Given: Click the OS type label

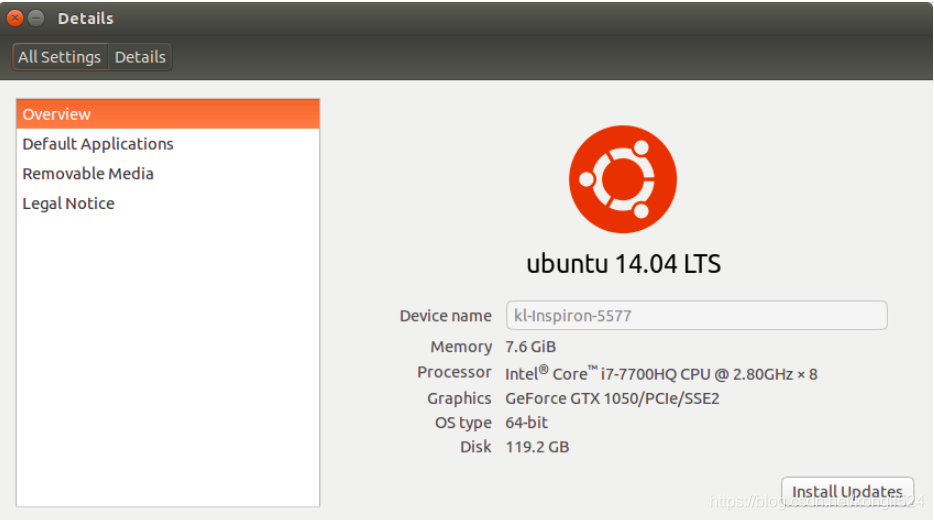Looking at the screenshot, I should [x=463, y=423].
